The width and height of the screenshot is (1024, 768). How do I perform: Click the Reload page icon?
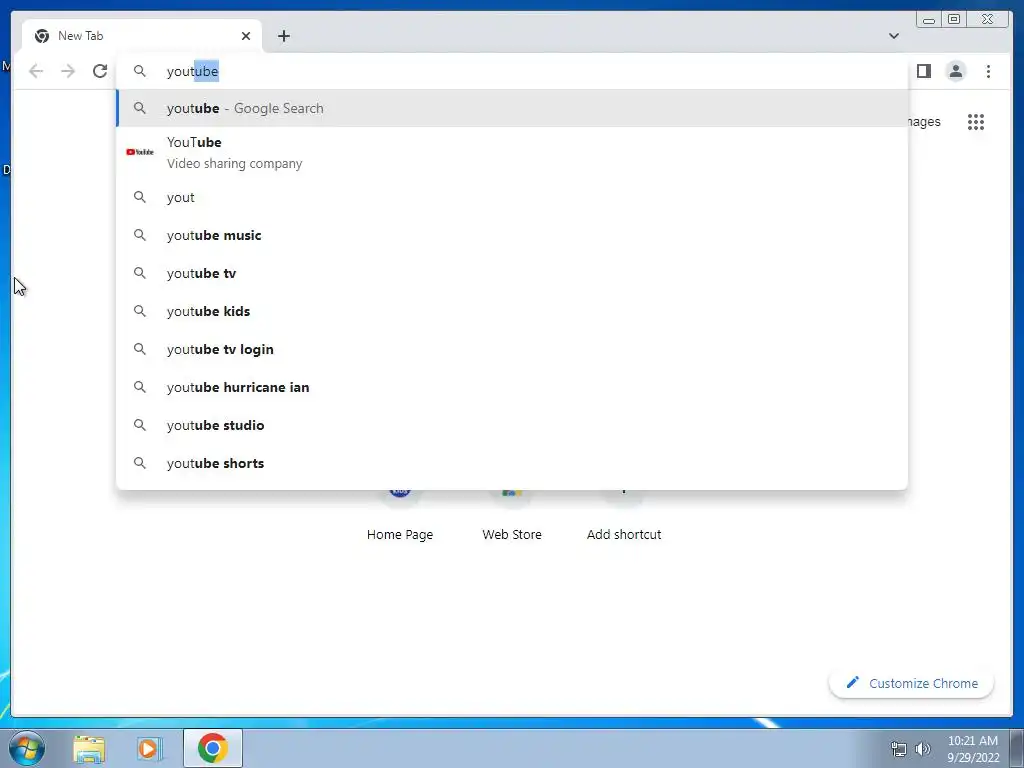tap(100, 71)
